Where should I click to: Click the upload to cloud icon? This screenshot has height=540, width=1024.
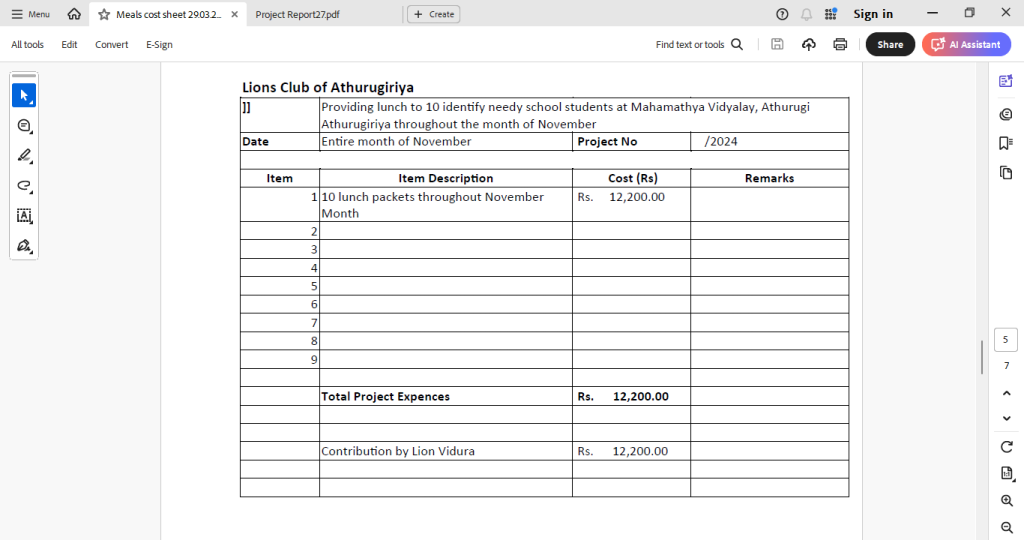pos(808,44)
